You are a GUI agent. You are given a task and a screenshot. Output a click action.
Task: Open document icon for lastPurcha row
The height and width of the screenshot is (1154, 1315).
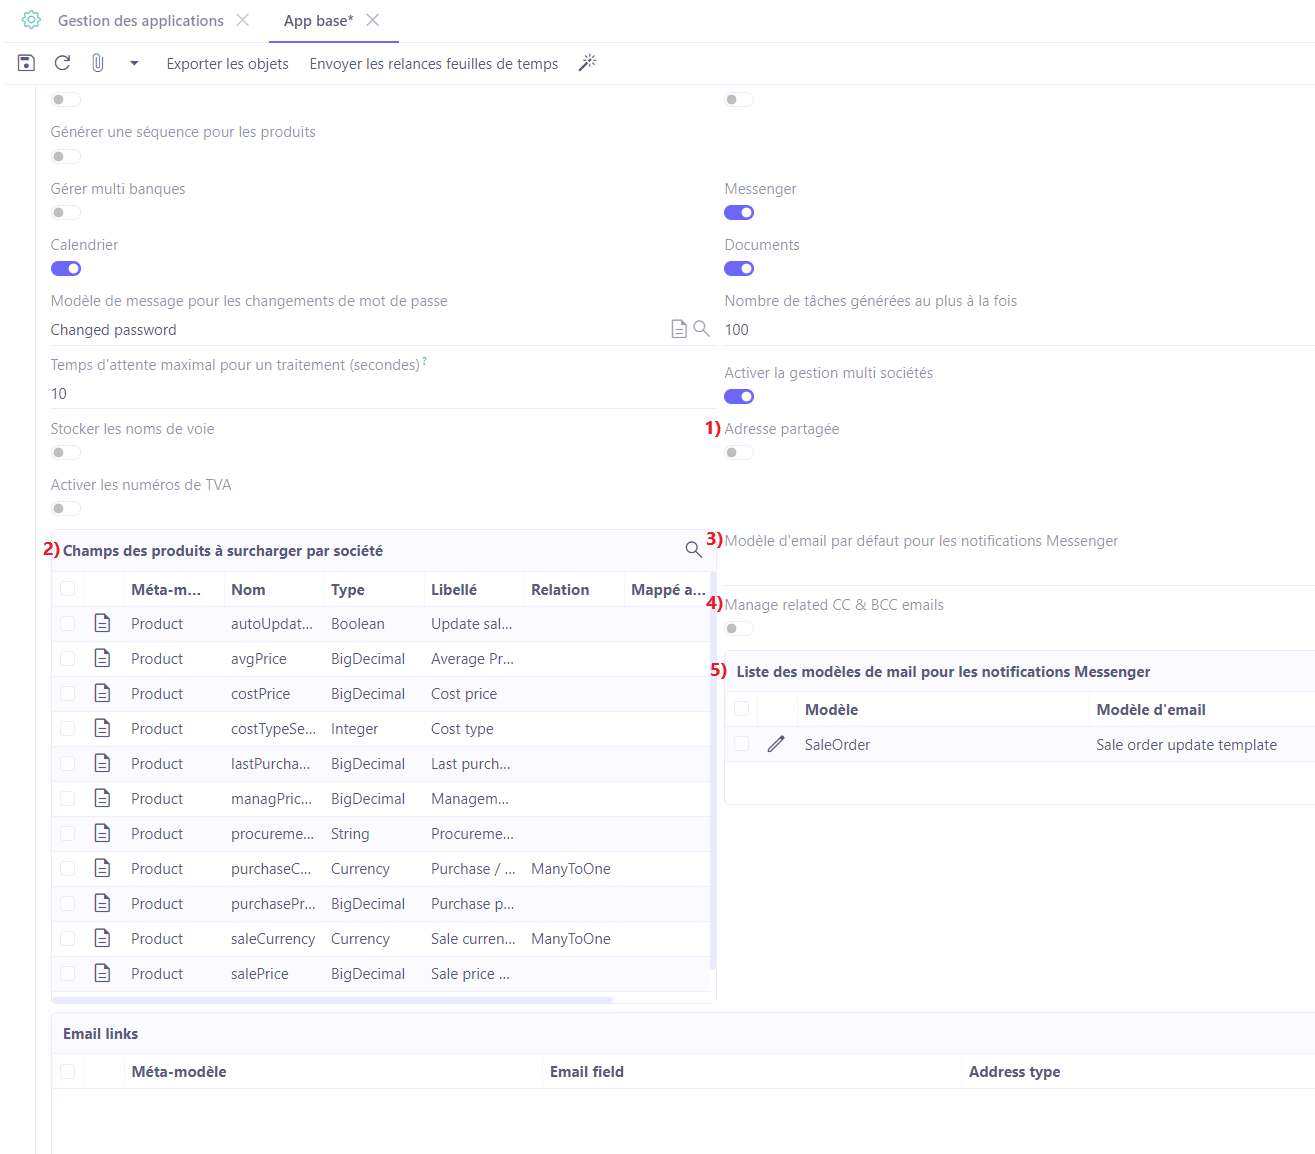click(x=102, y=763)
